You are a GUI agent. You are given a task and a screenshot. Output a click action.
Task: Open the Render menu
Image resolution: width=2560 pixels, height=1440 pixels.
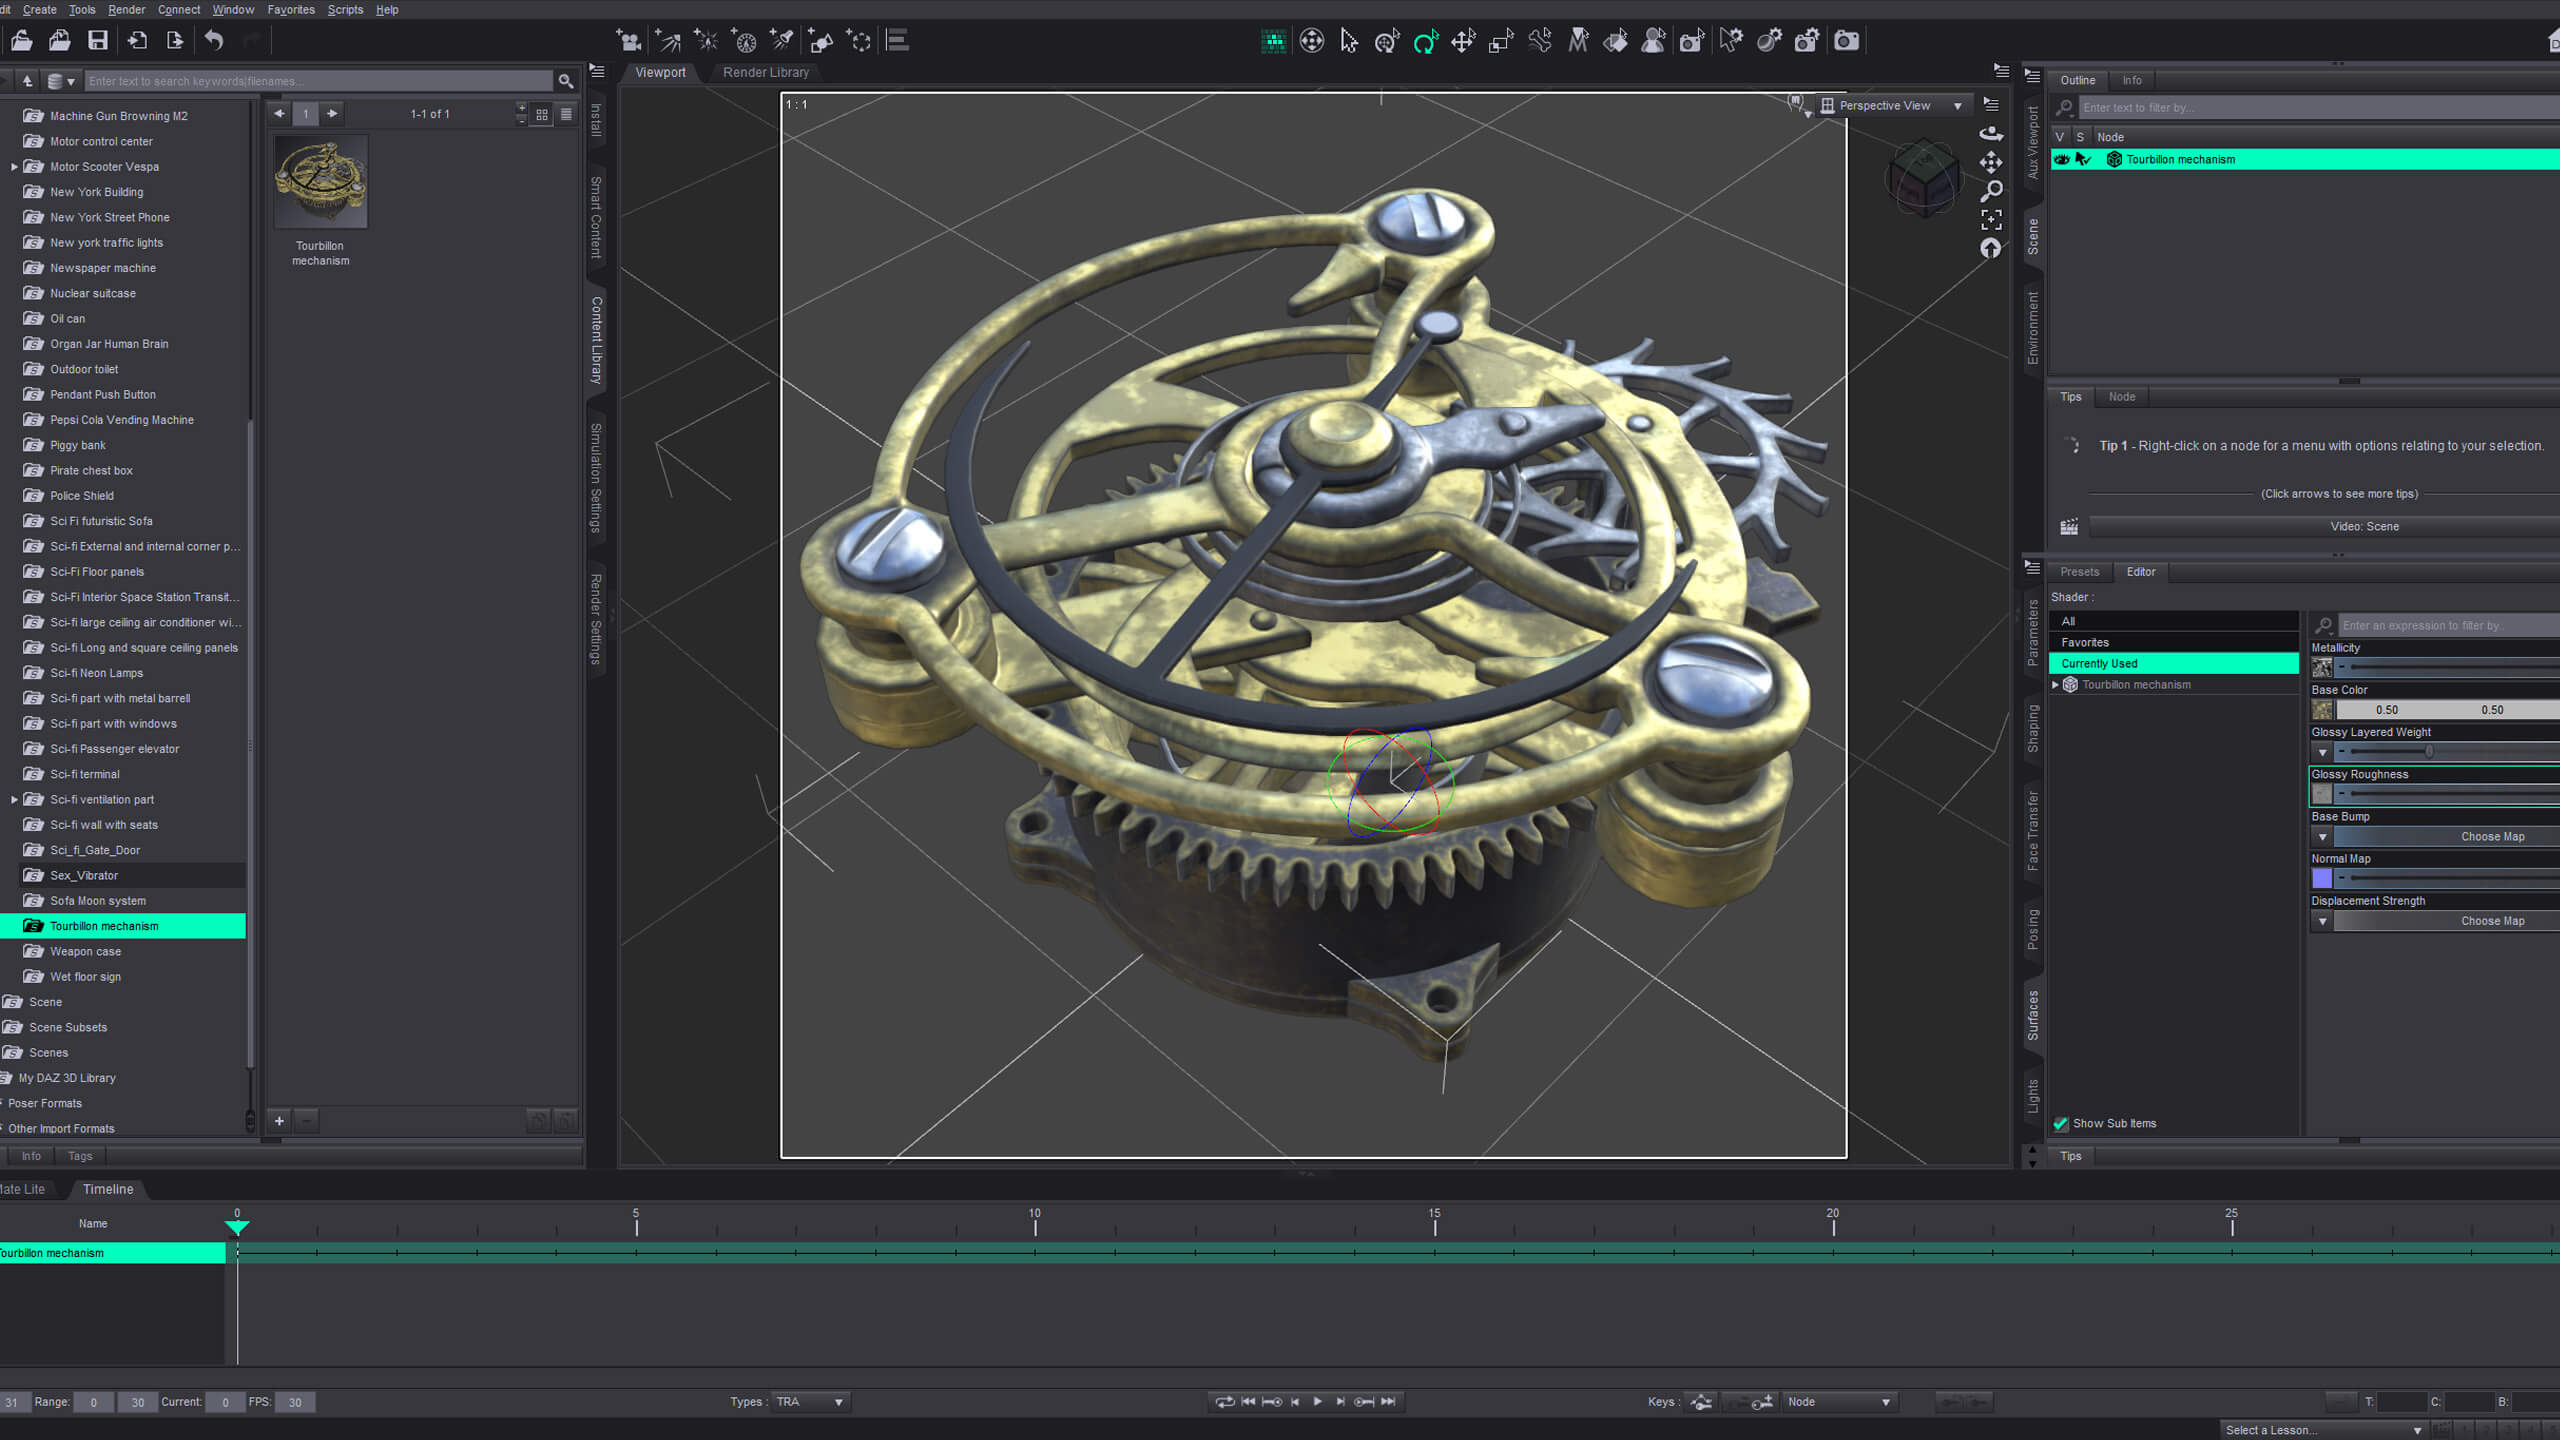126,10
